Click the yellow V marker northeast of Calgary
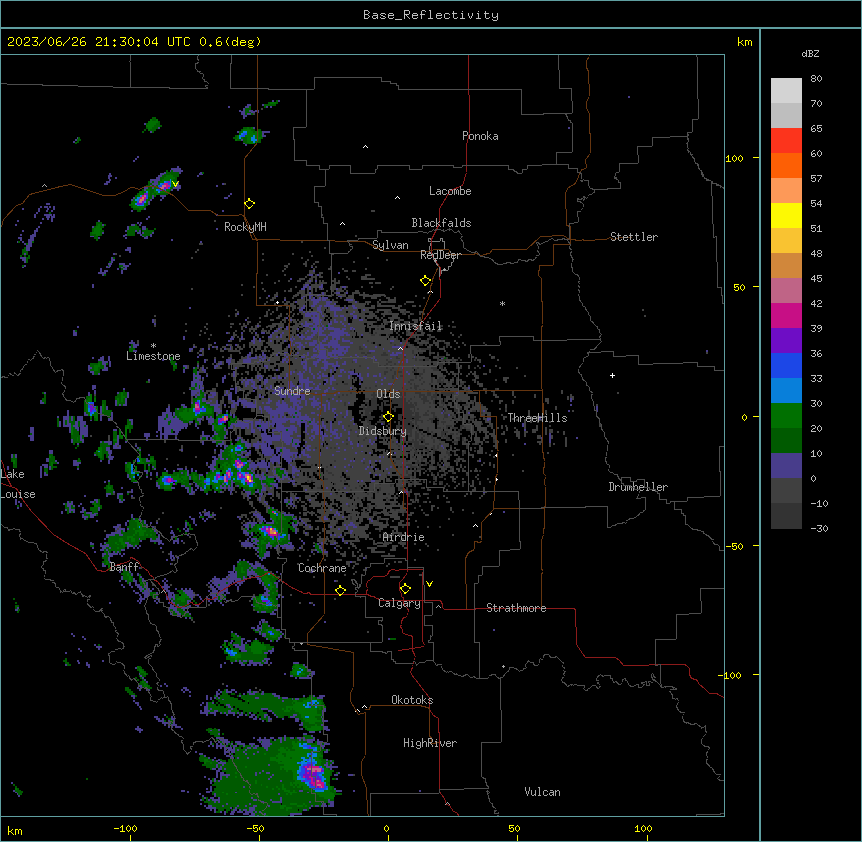 click(x=429, y=584)
